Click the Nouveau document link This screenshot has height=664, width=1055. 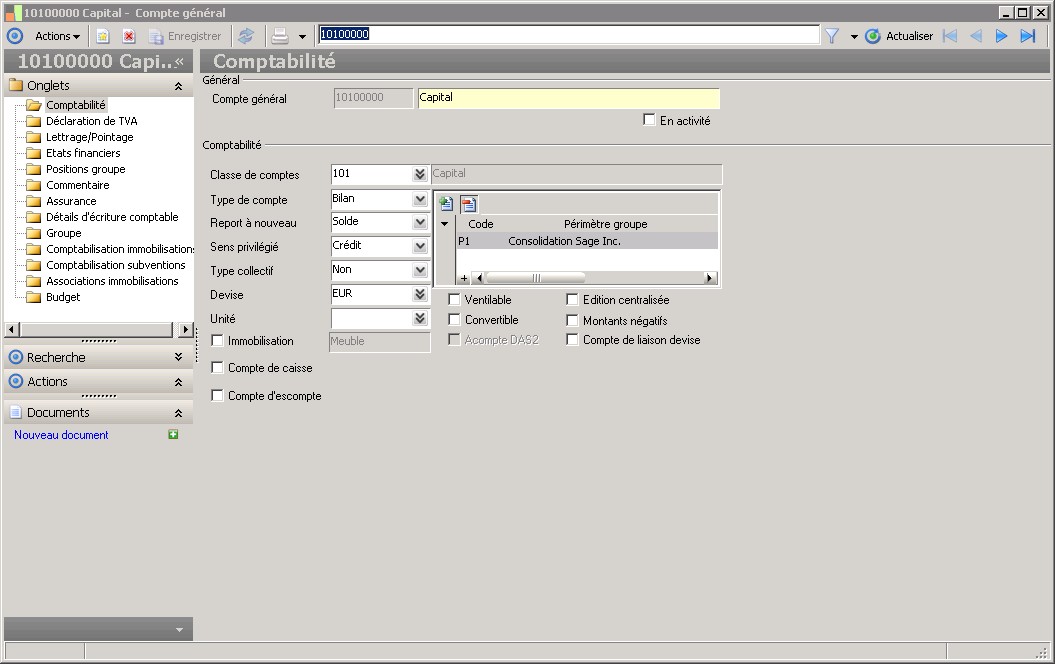tap(61, 435)
